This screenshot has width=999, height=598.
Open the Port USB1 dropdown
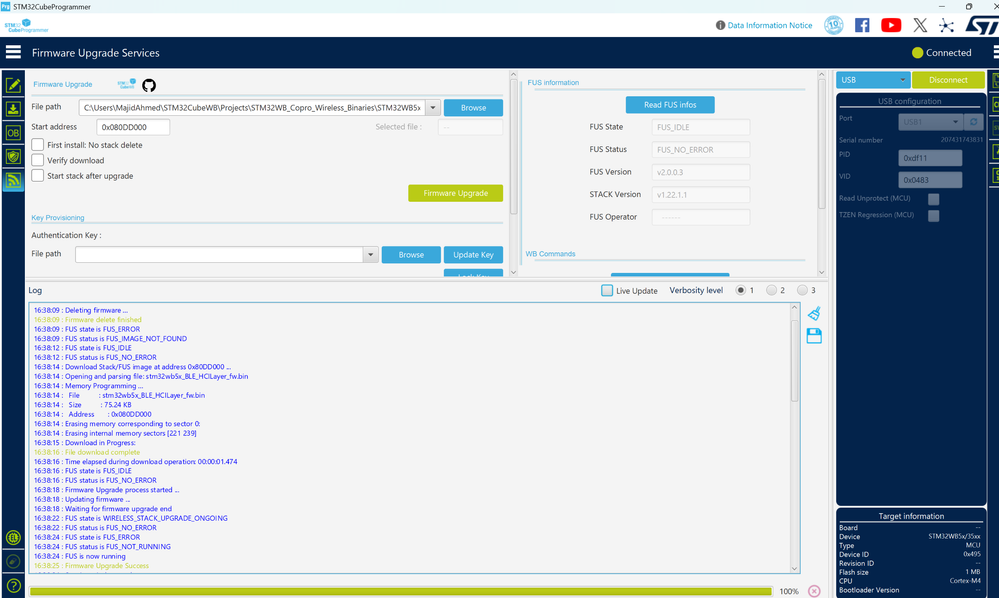930,122
